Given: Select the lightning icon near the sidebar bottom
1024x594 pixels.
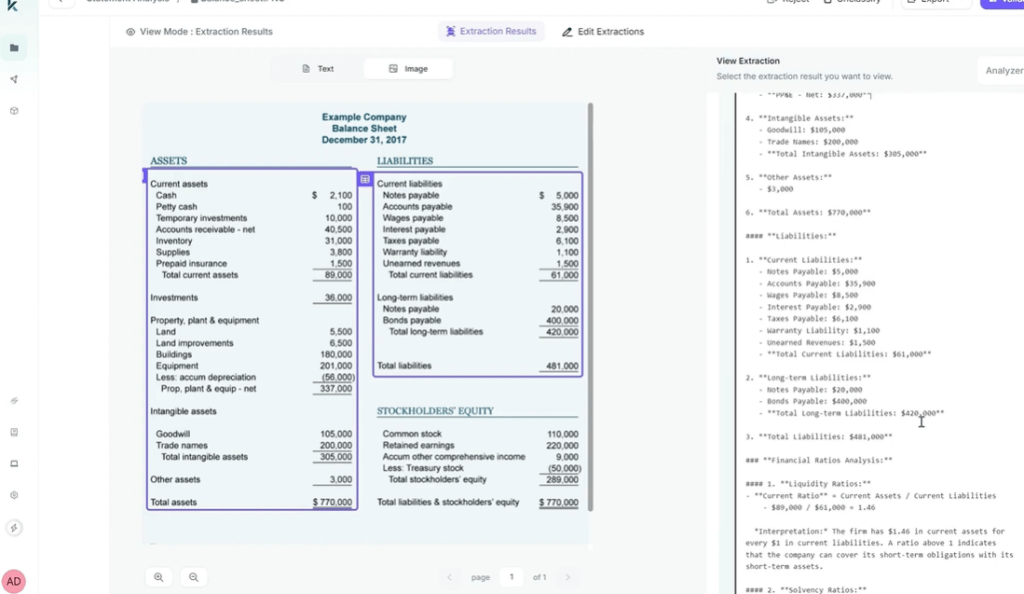Looking at the screenshot, I should pyautogui.click(x=14, y=527).
